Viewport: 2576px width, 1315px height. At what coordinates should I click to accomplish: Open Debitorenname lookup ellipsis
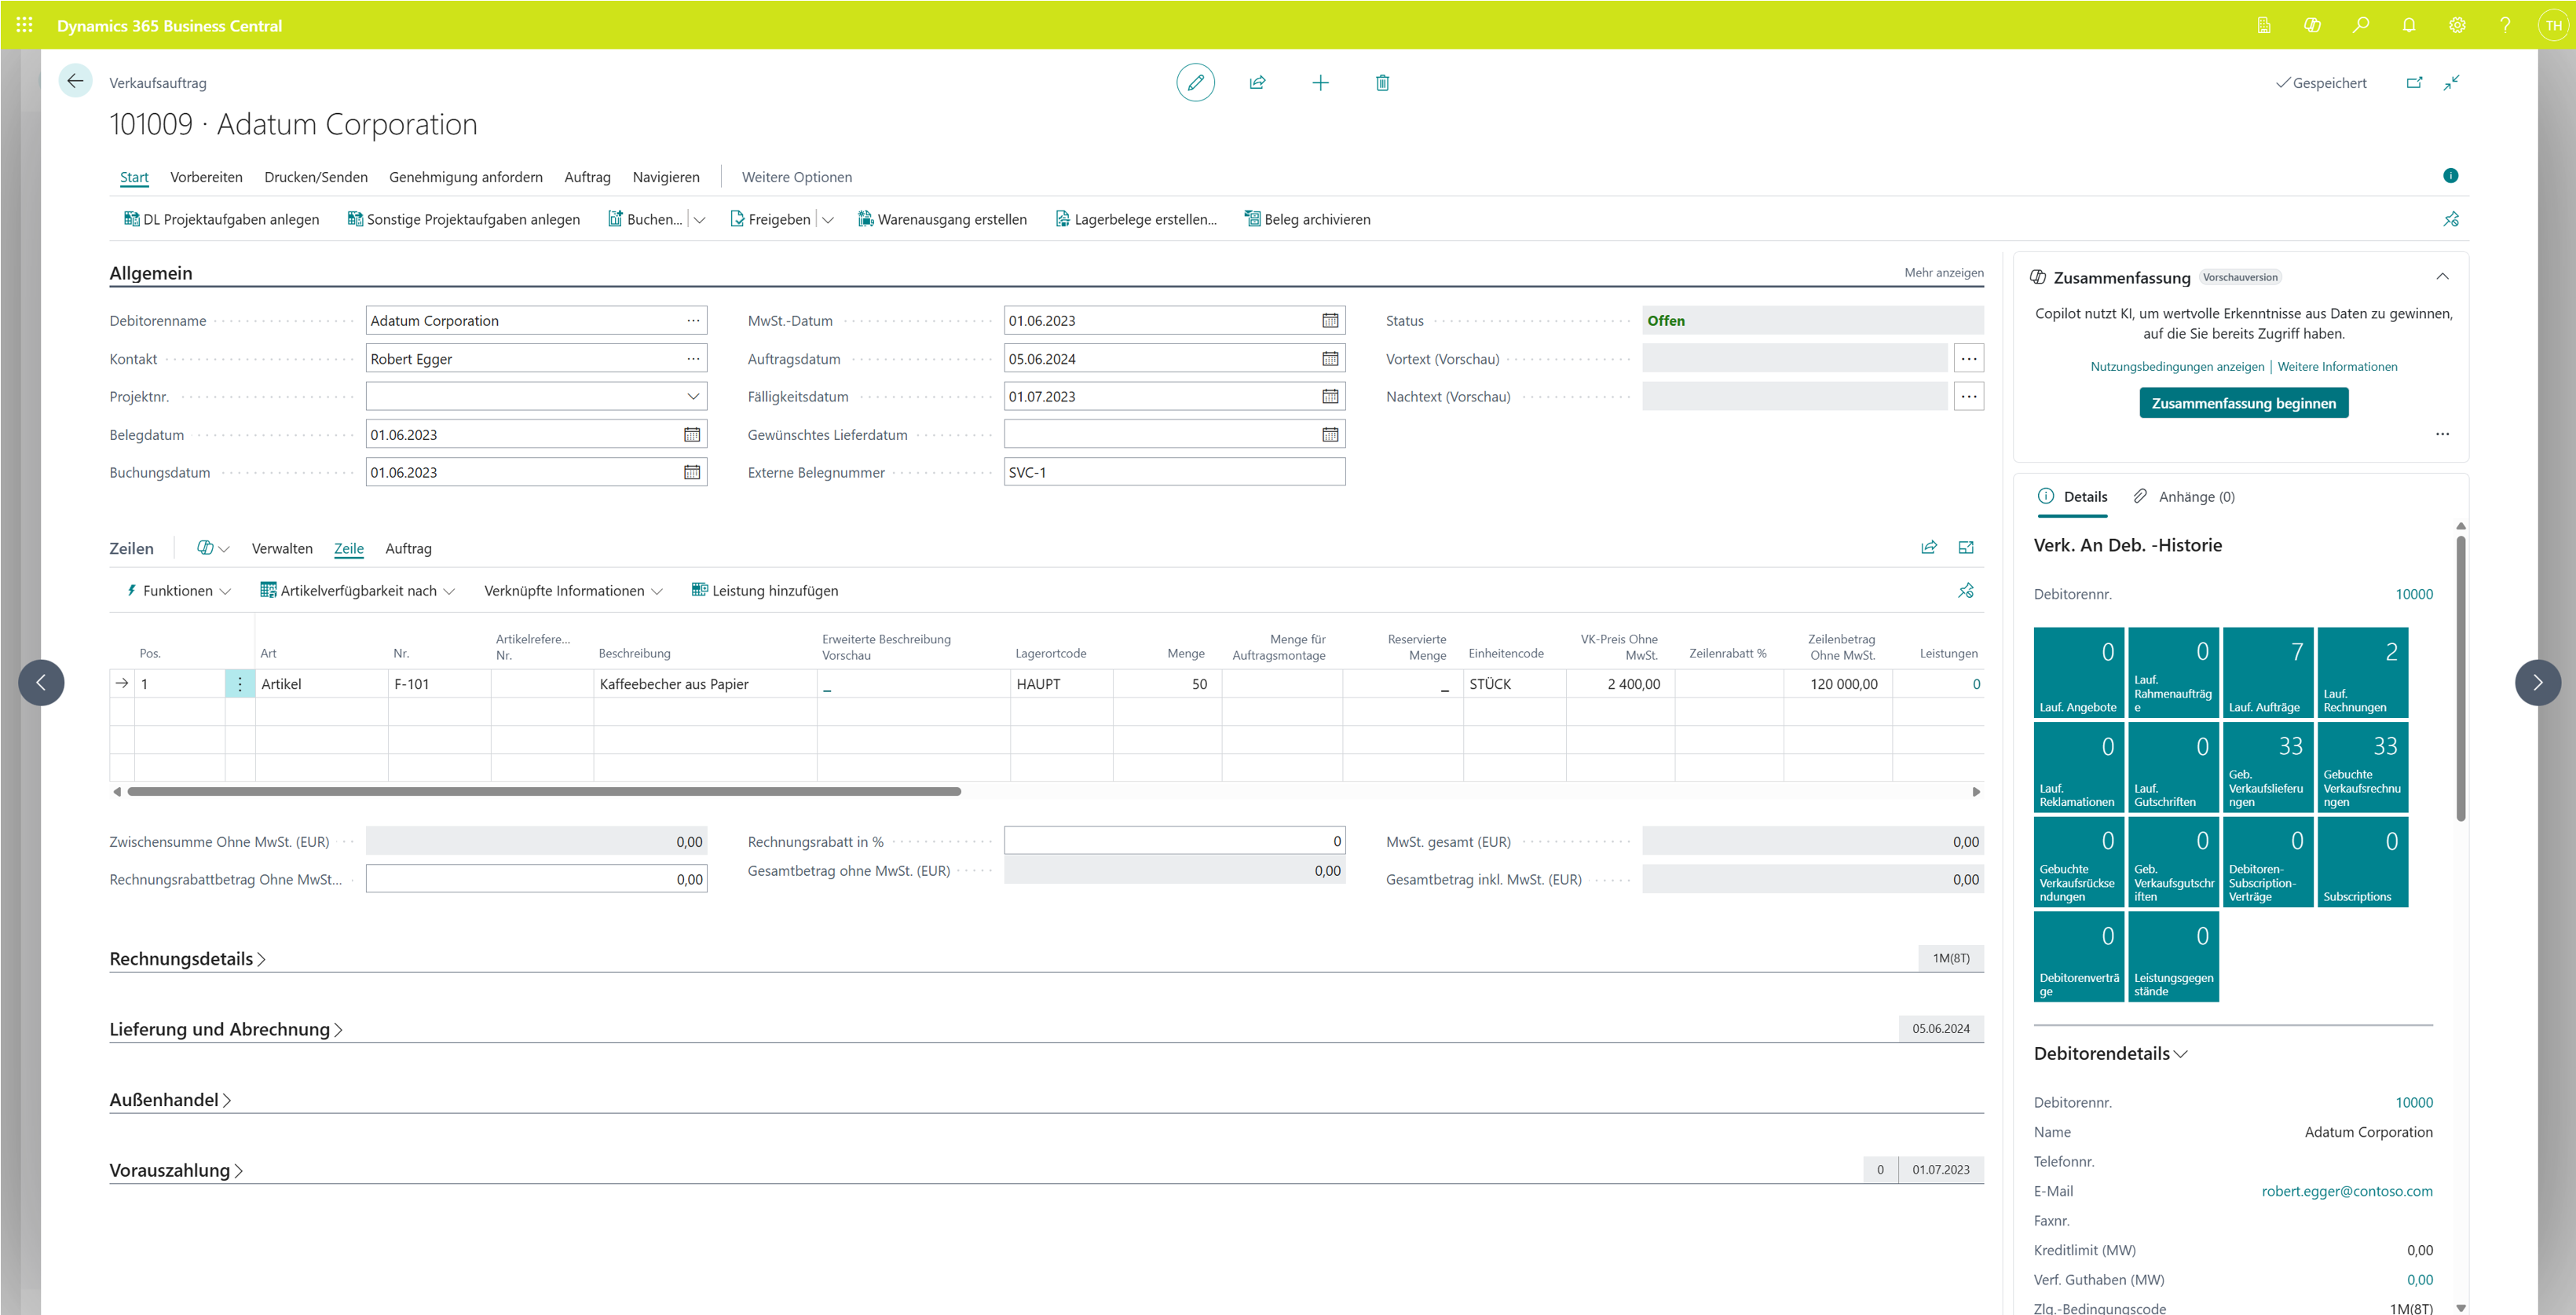693,321
